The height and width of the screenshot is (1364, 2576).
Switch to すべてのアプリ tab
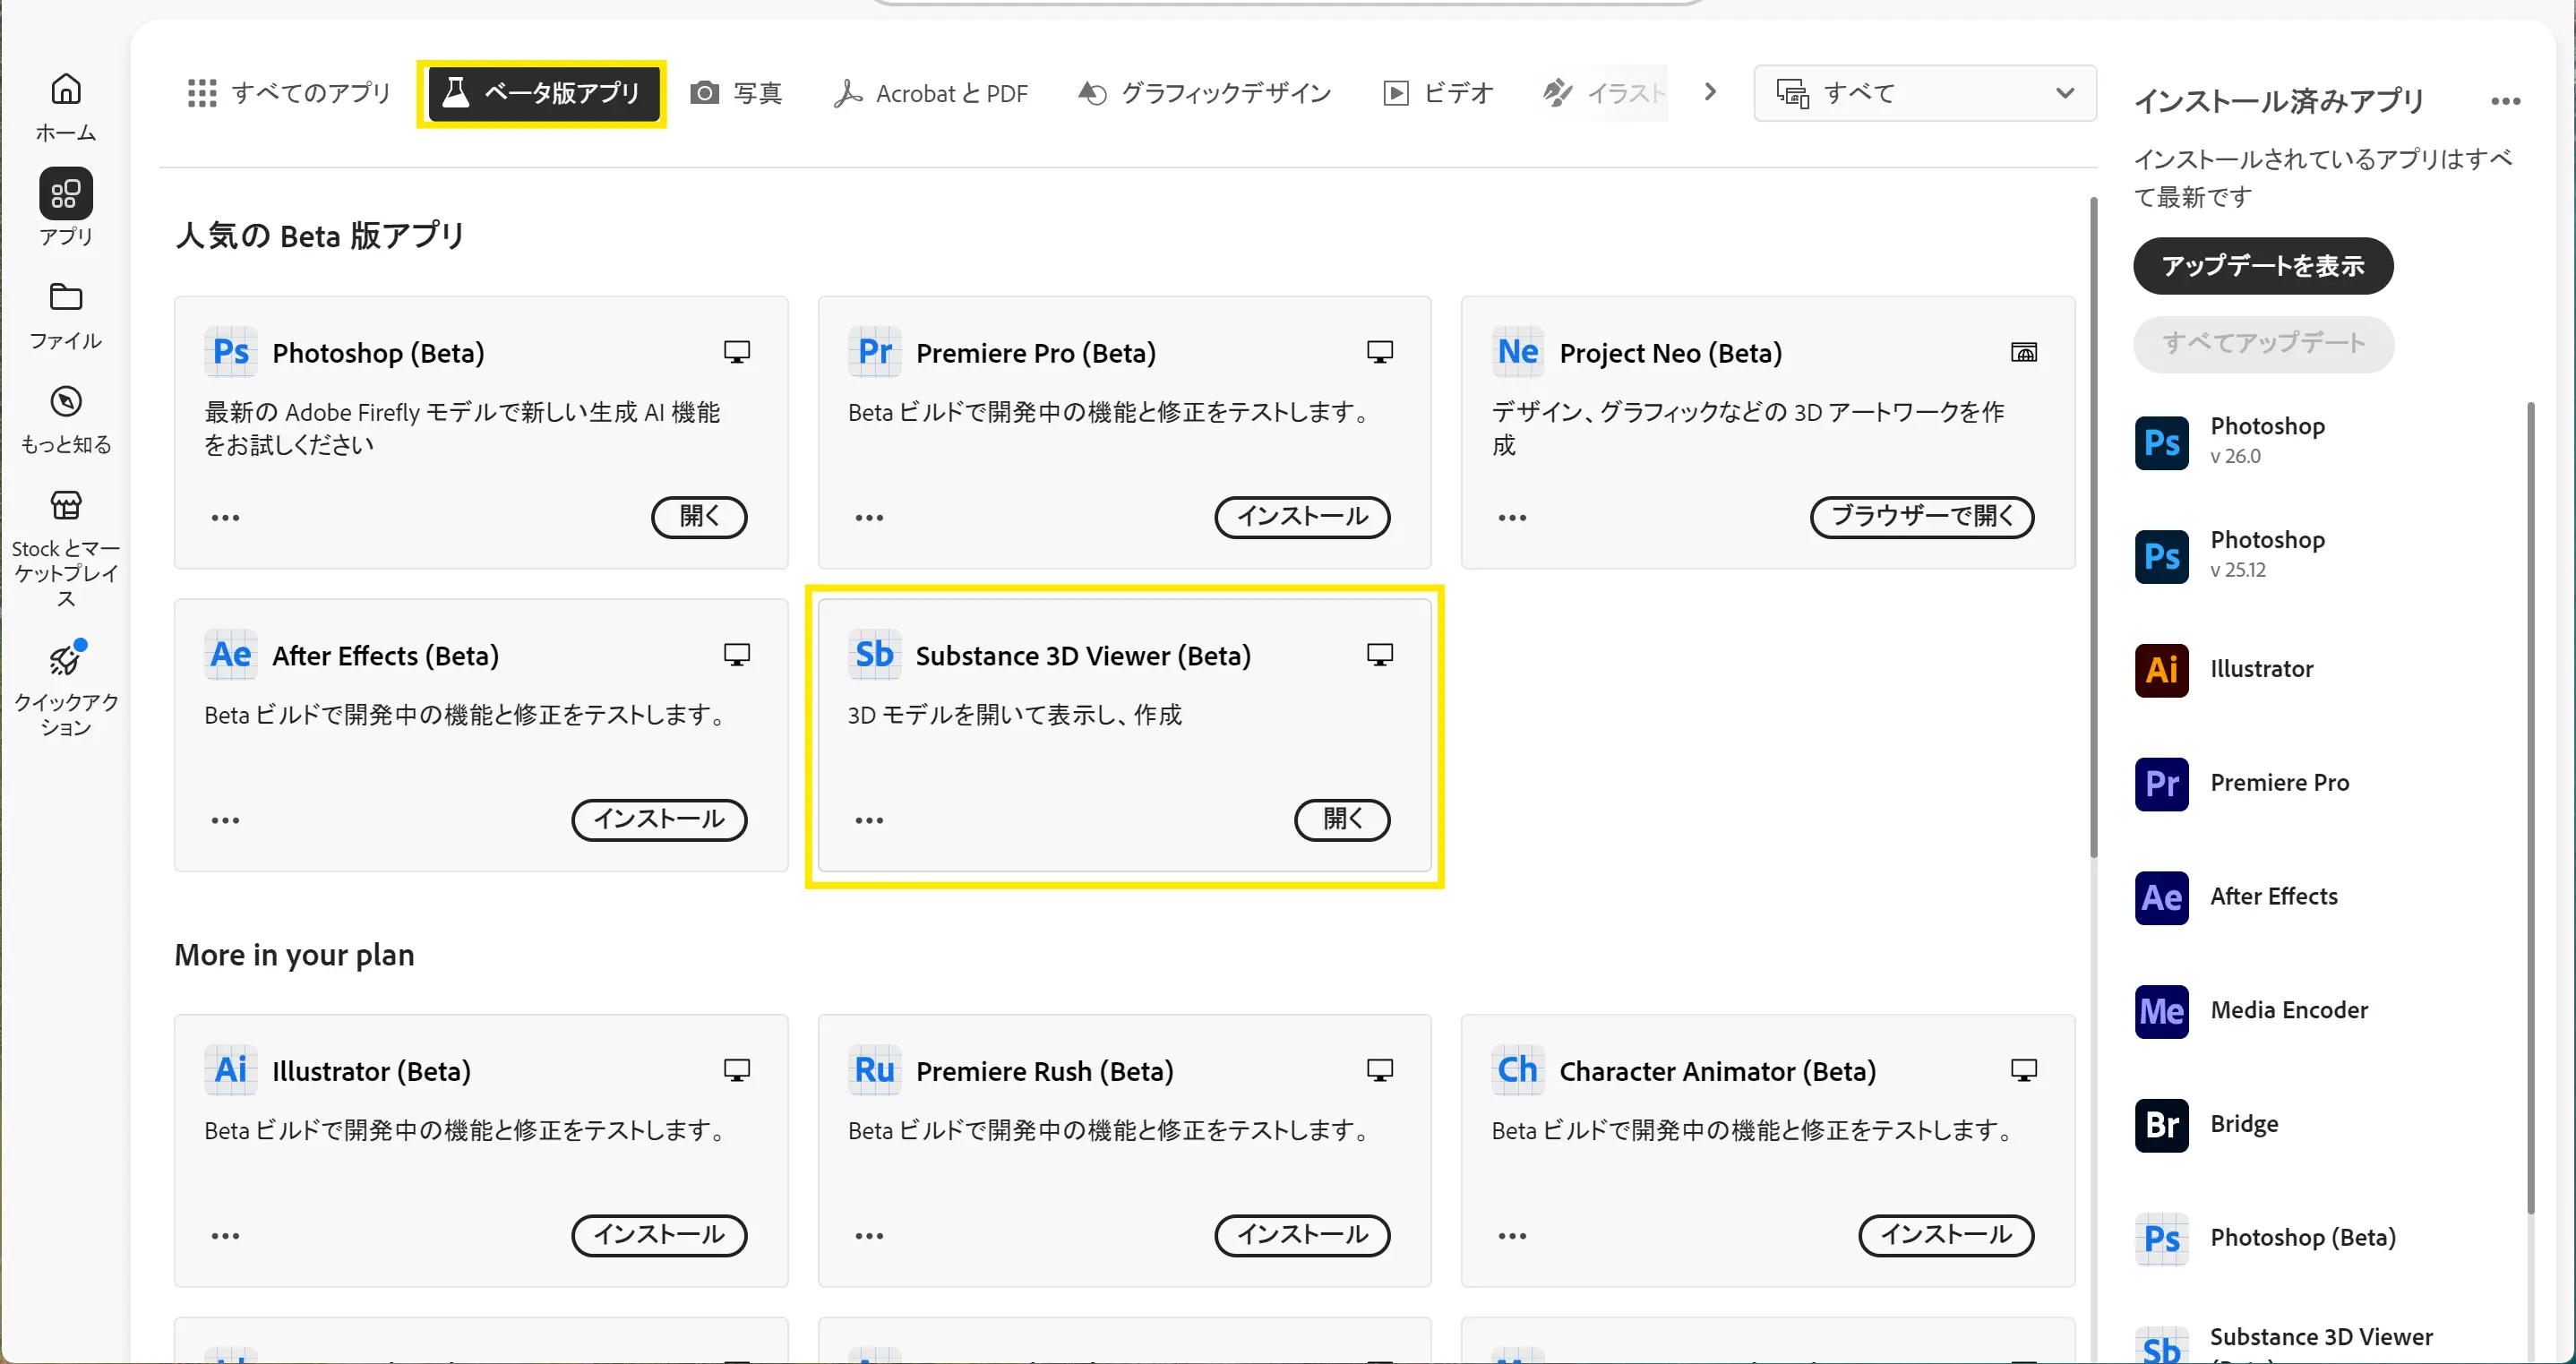[289, 93]
